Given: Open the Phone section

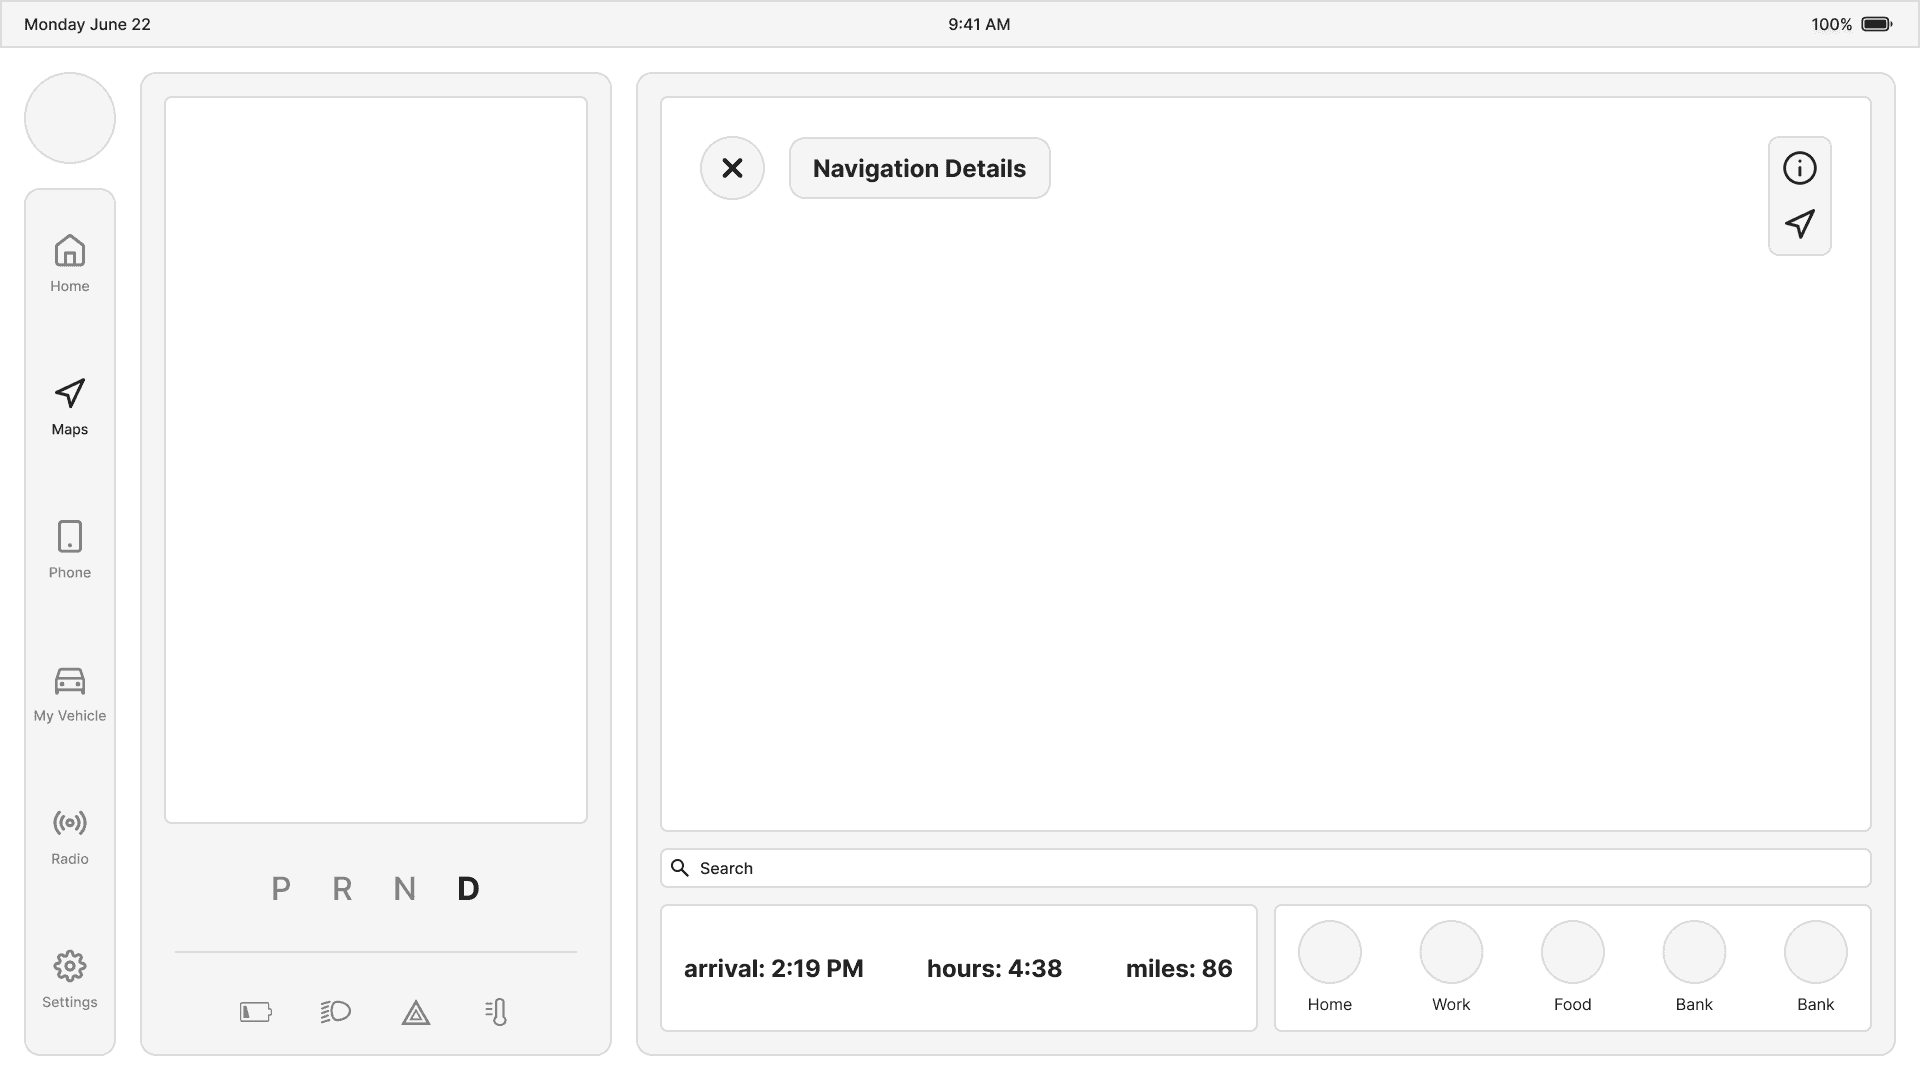Looking at the screenshot, I should 70,549.
